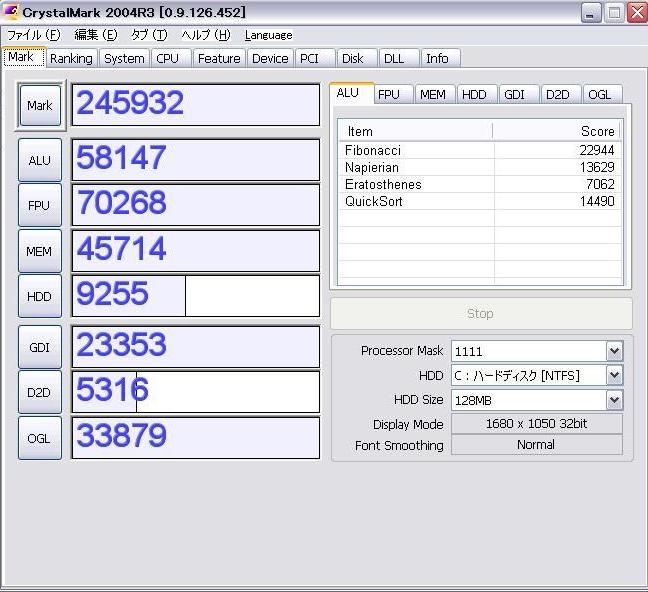Start the D2D benchmark button
This screenshot has width=648, height=592.
(40, 392)
